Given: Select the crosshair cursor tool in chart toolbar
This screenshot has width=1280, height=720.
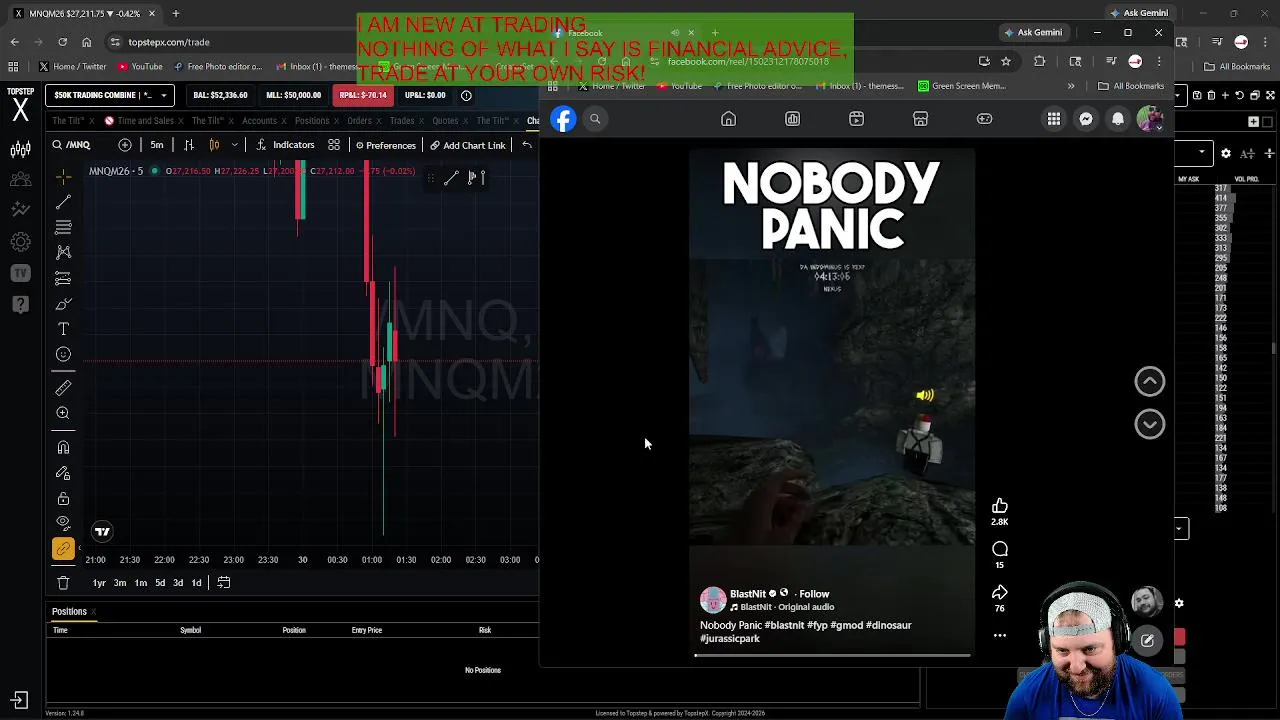Looking at the screenshot, I should 63,177.
